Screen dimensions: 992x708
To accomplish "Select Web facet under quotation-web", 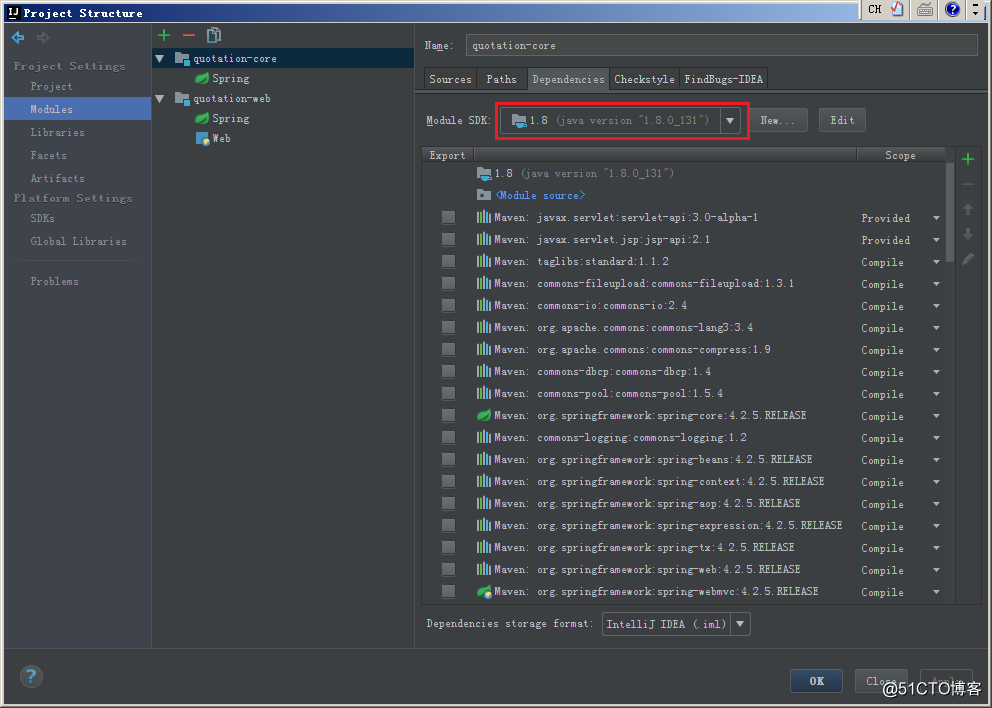I will (213, 139).
